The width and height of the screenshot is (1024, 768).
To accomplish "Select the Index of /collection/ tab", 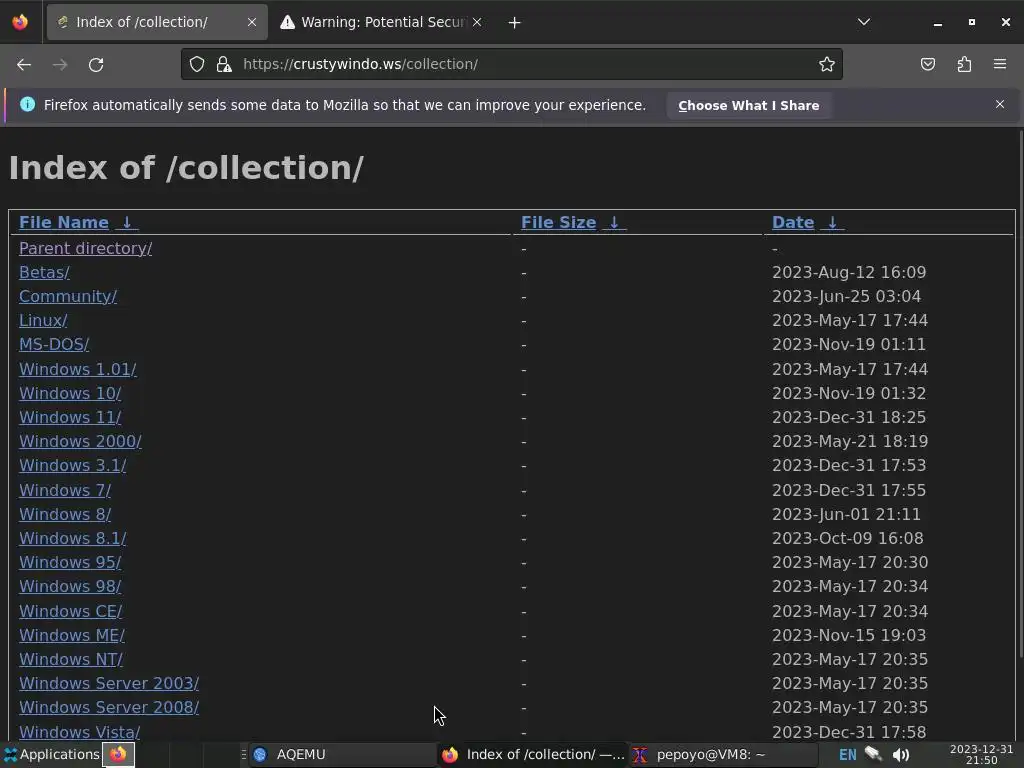I will (157, 22).
